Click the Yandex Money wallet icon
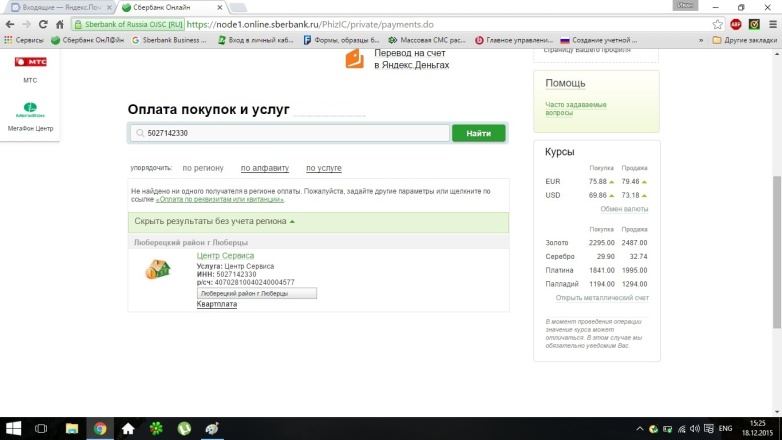 click(355, 59)
